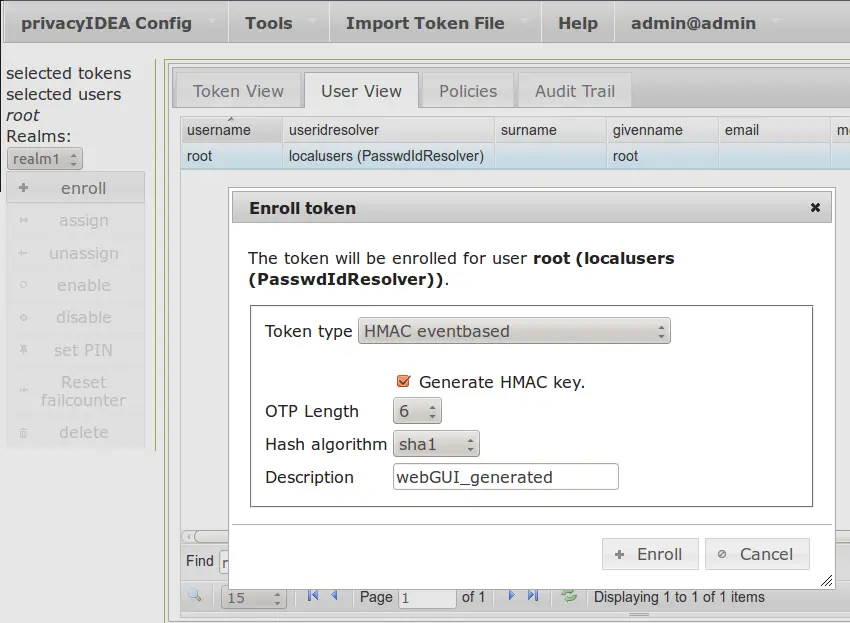Screen dimensions: 850x623
Task: Switch to the Token View tab
Action: (238, 91)
